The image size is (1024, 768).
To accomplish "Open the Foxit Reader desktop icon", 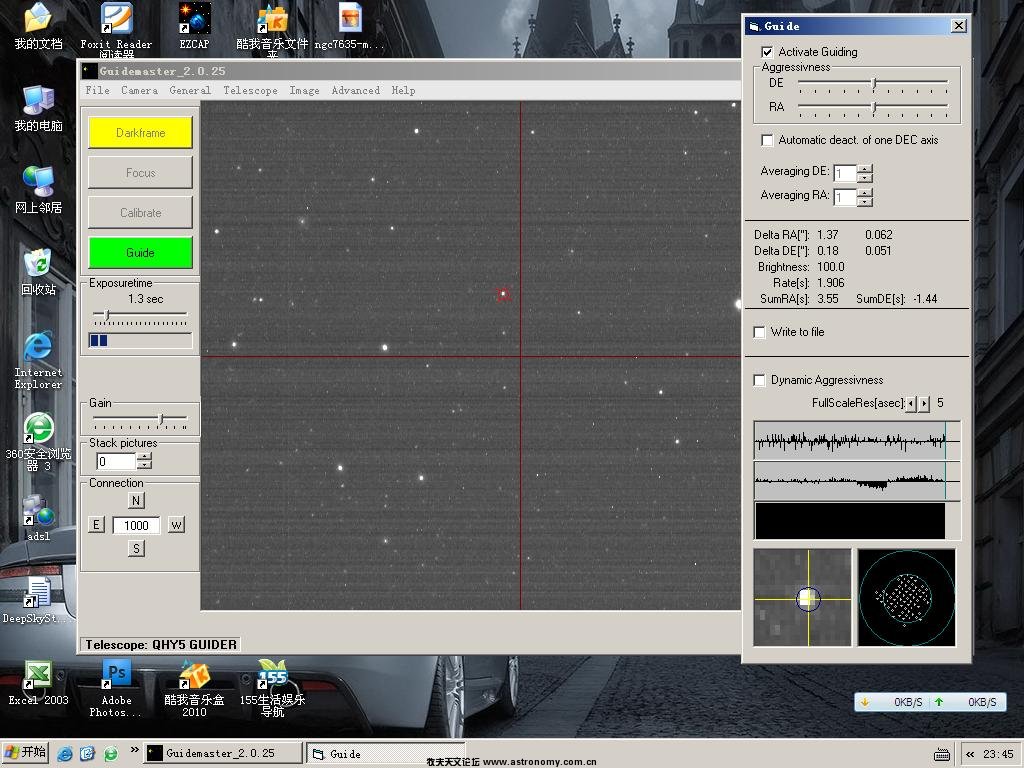I will click(x=116, y=20).
